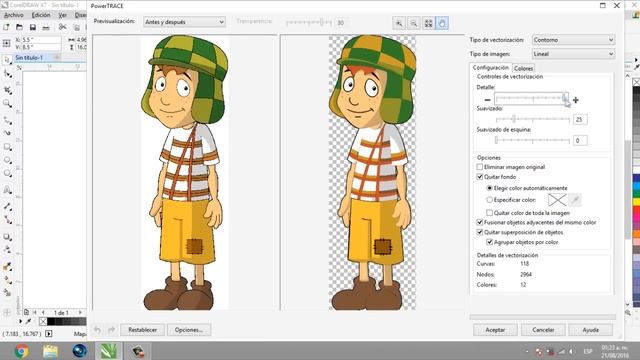640x360 pixels.
Task: Click the Suavizado value field showing 25
Action: (580, 120)
